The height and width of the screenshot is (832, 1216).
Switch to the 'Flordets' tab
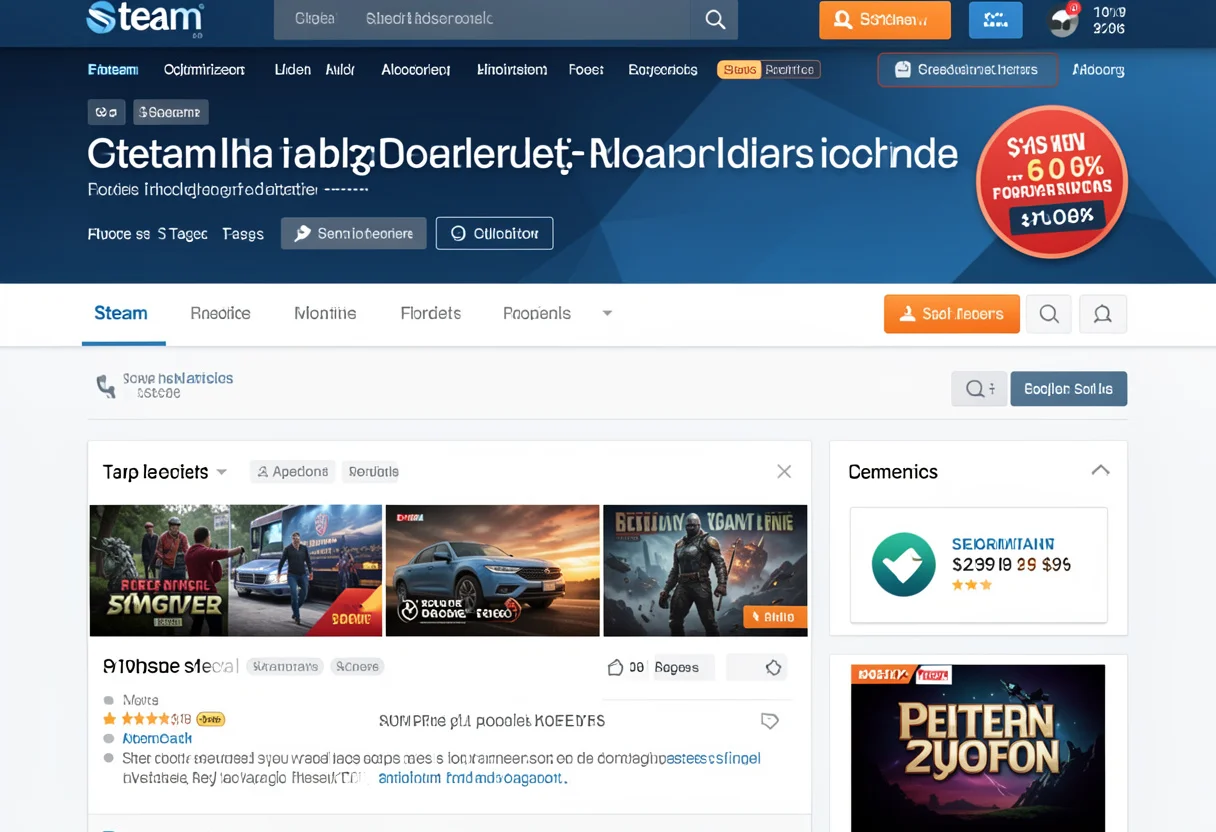[431, 313]
